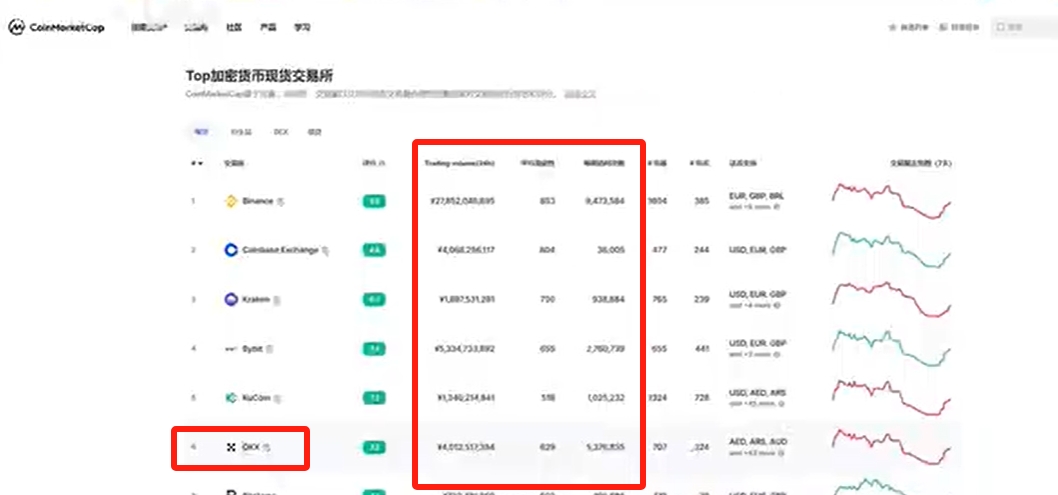Click OKX fiat text AED, ARS, AUD
This screenshot has width=1058, height=495.
pyautogui.click(x=758, y=442)
